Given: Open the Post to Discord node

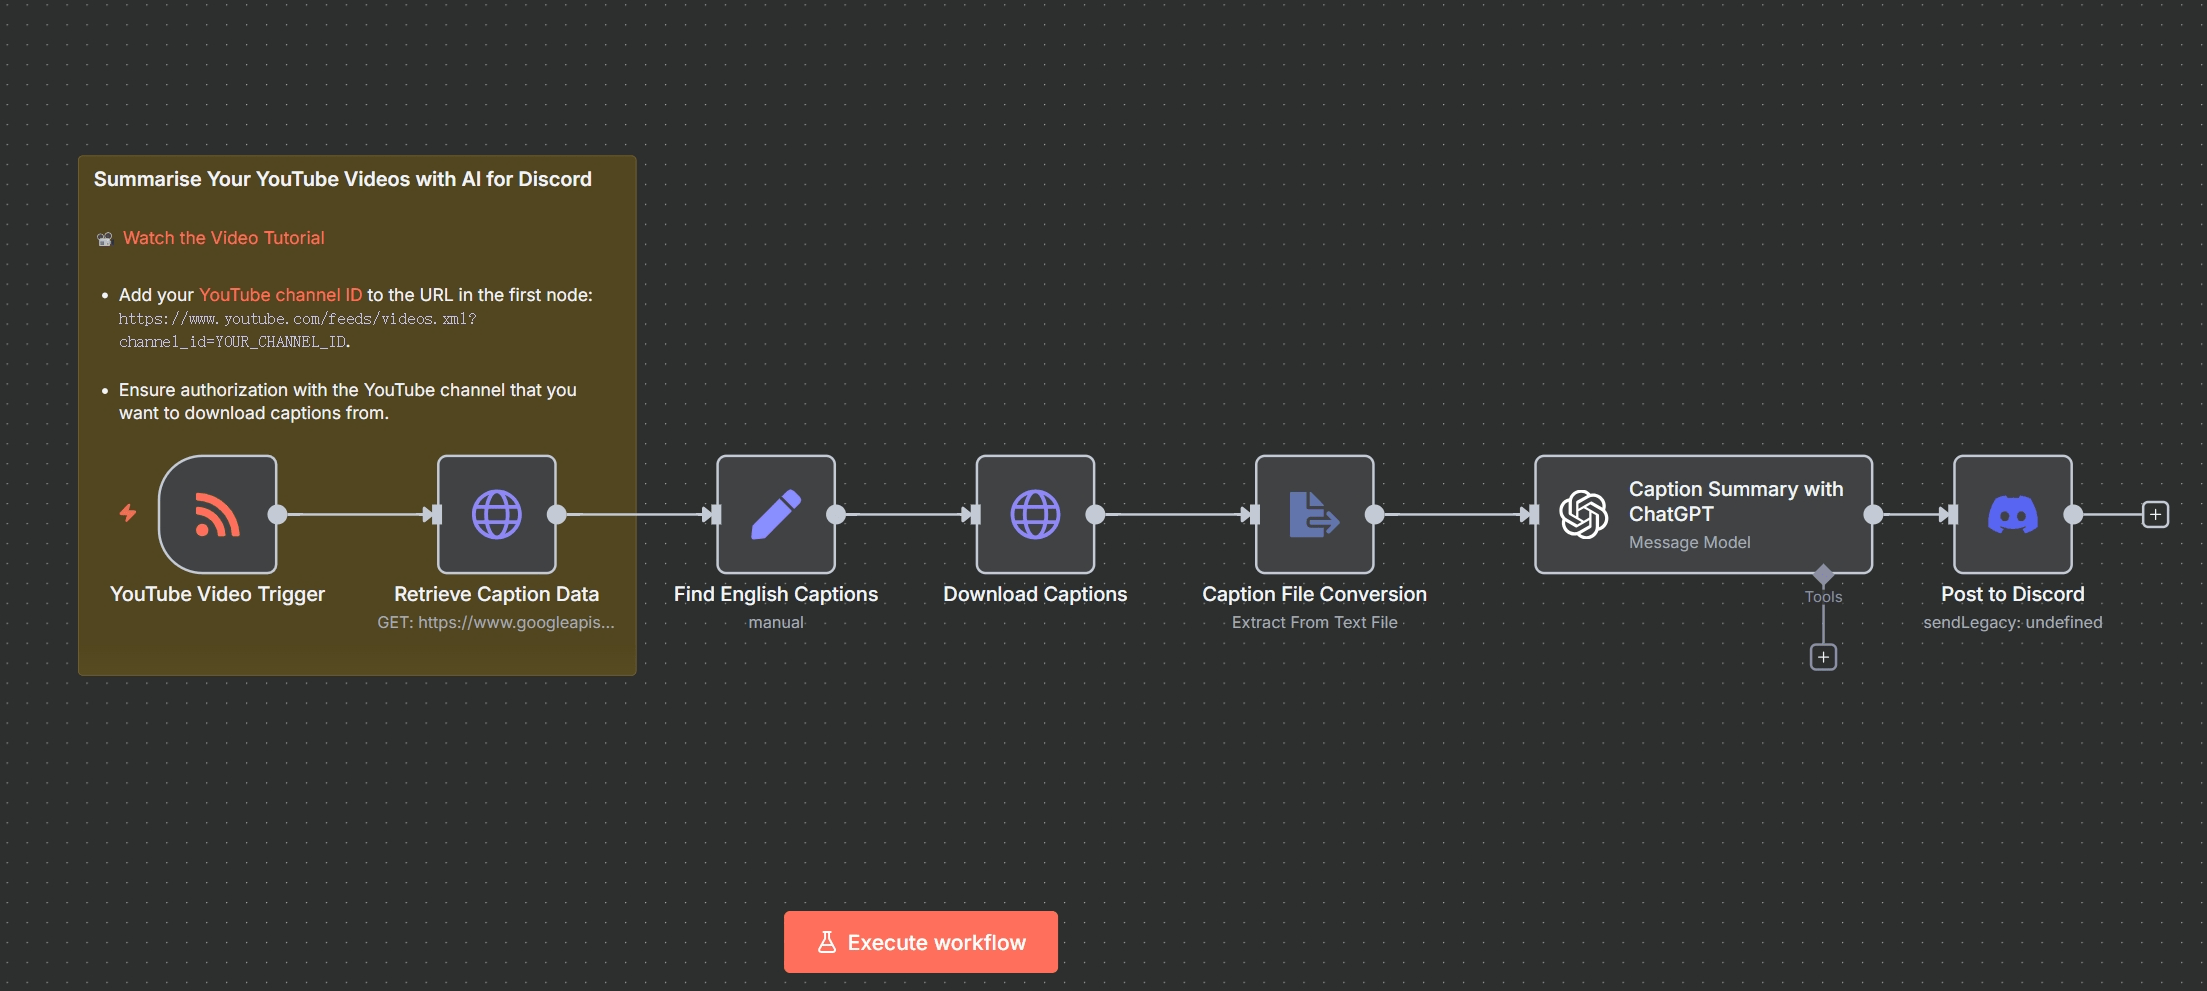Looking at the screenshot, I should [2012, 514].
